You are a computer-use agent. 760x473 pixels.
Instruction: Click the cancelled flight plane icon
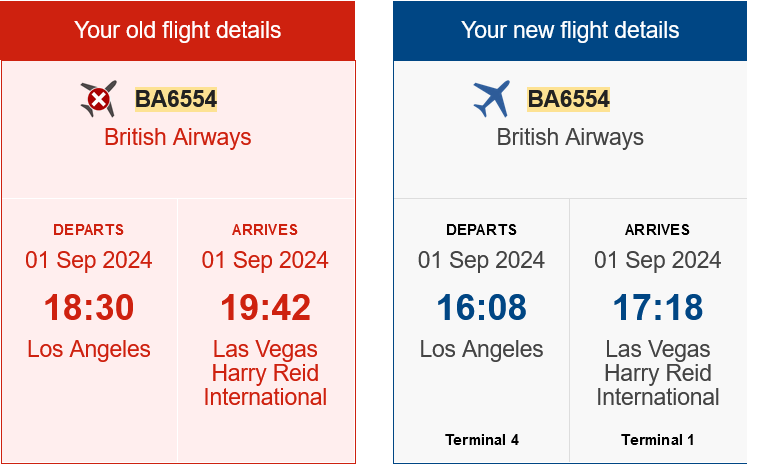[98, 99]
